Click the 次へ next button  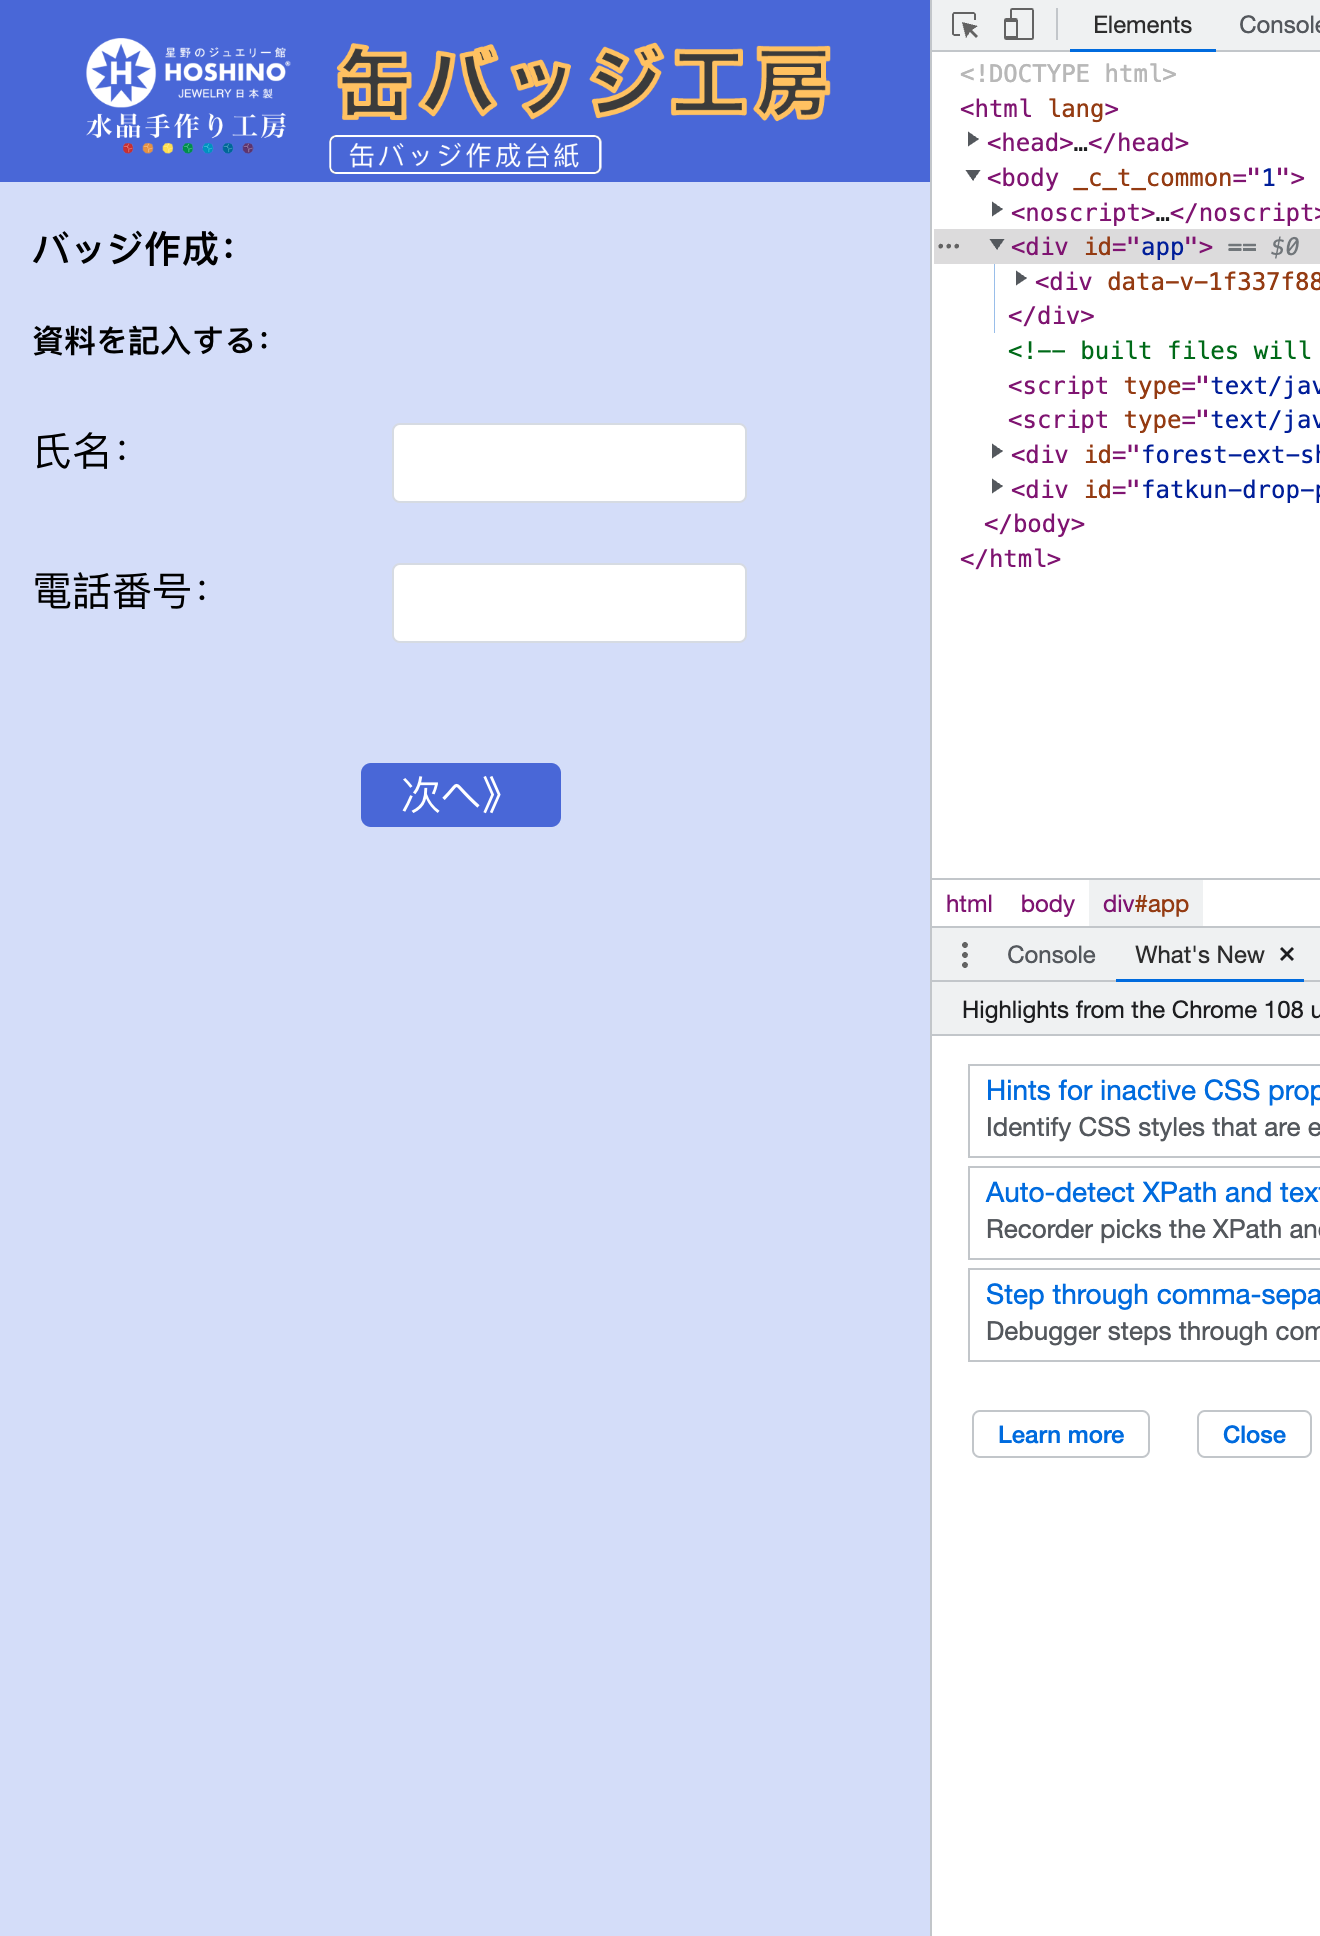(461, 795)
